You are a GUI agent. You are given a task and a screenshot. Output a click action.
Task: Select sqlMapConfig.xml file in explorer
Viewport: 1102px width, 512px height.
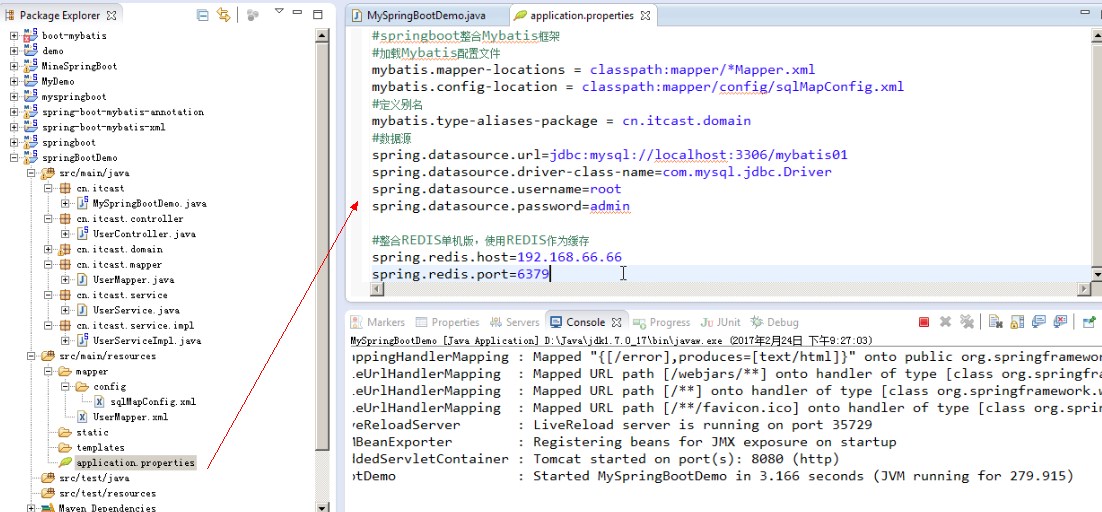[x=152, y=402]
